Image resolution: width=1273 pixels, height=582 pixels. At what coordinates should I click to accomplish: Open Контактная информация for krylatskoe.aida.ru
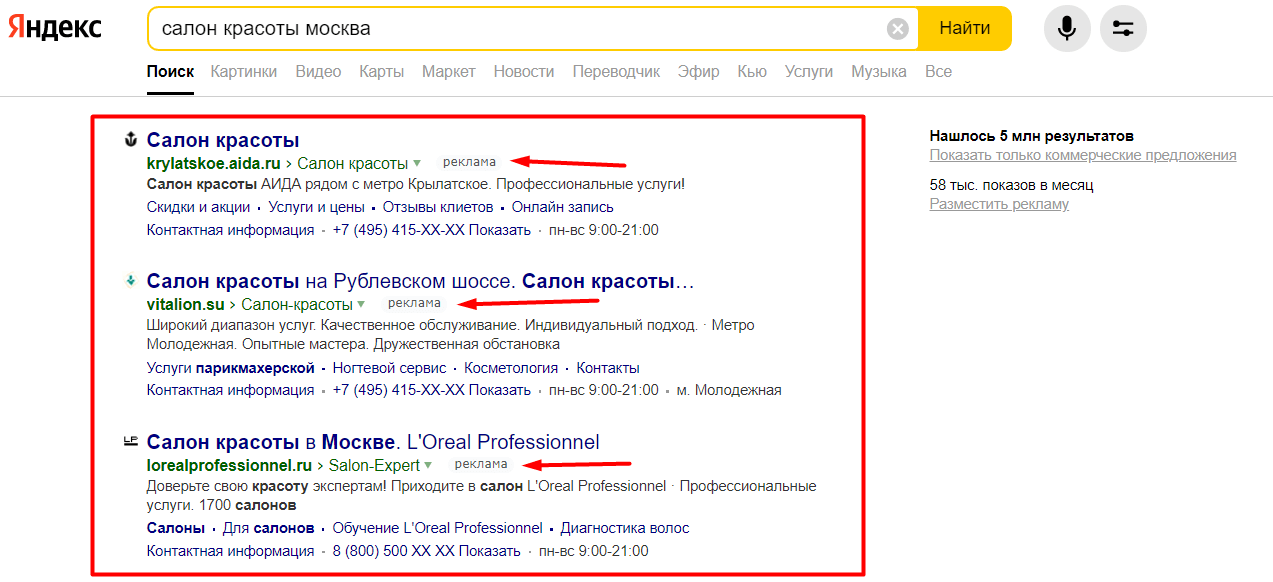click(231, 230)
